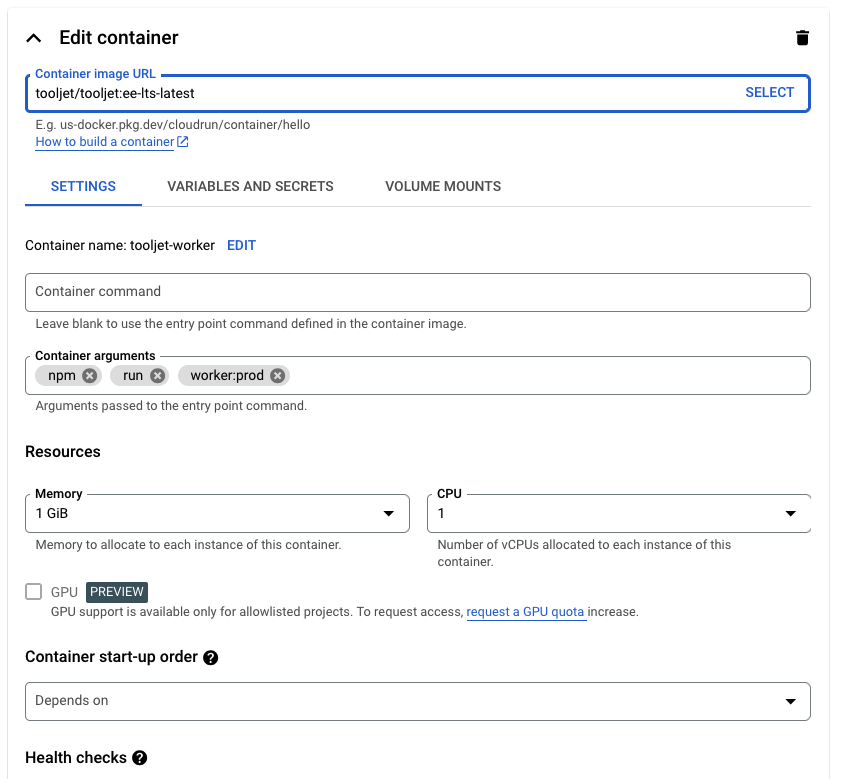The width and height of the screenshot is (845, 779).
Task: Switch to Variables and Secrets tab
Action: [x=250, y=186]
